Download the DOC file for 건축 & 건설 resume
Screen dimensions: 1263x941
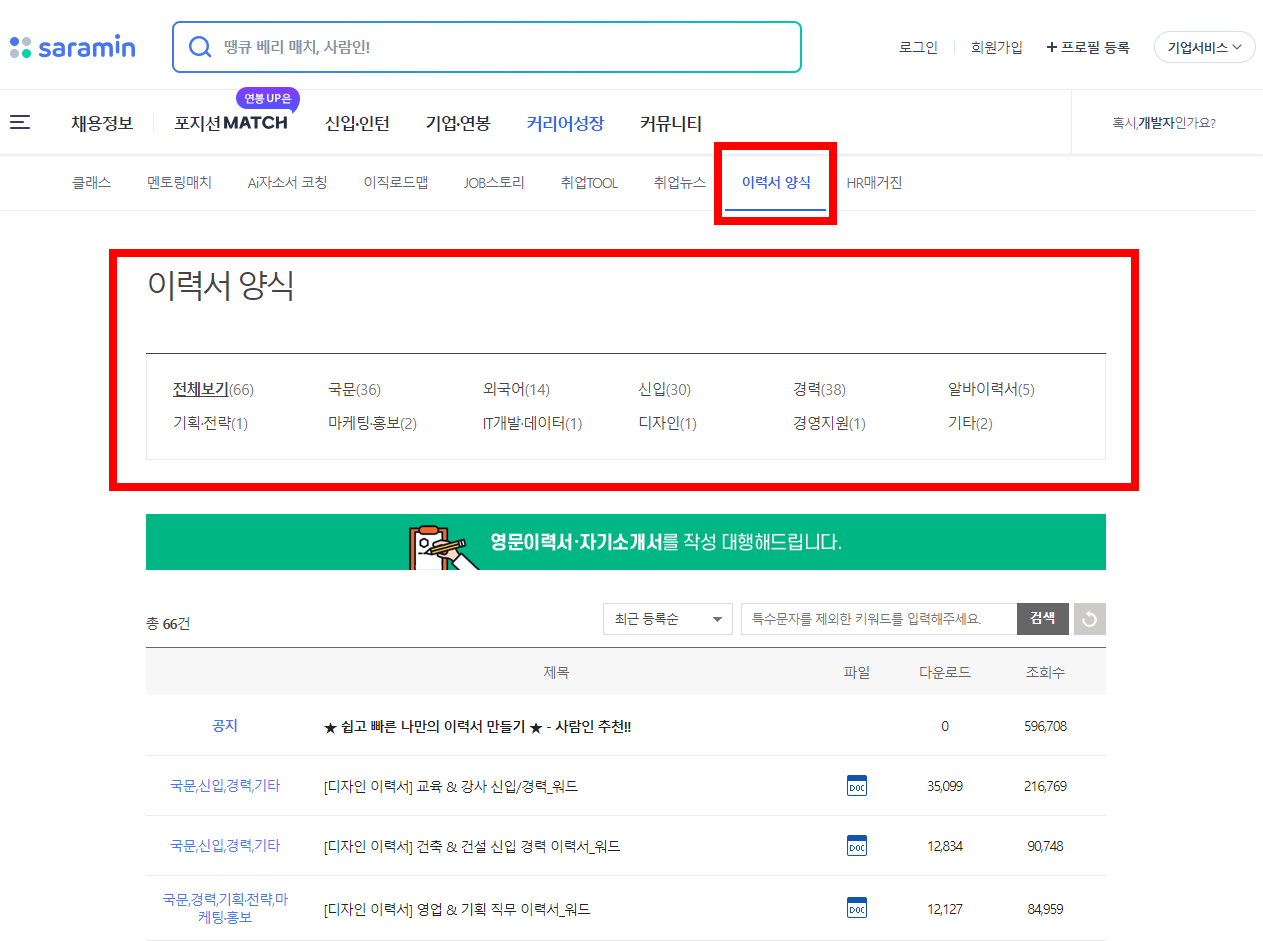[857, 845]
